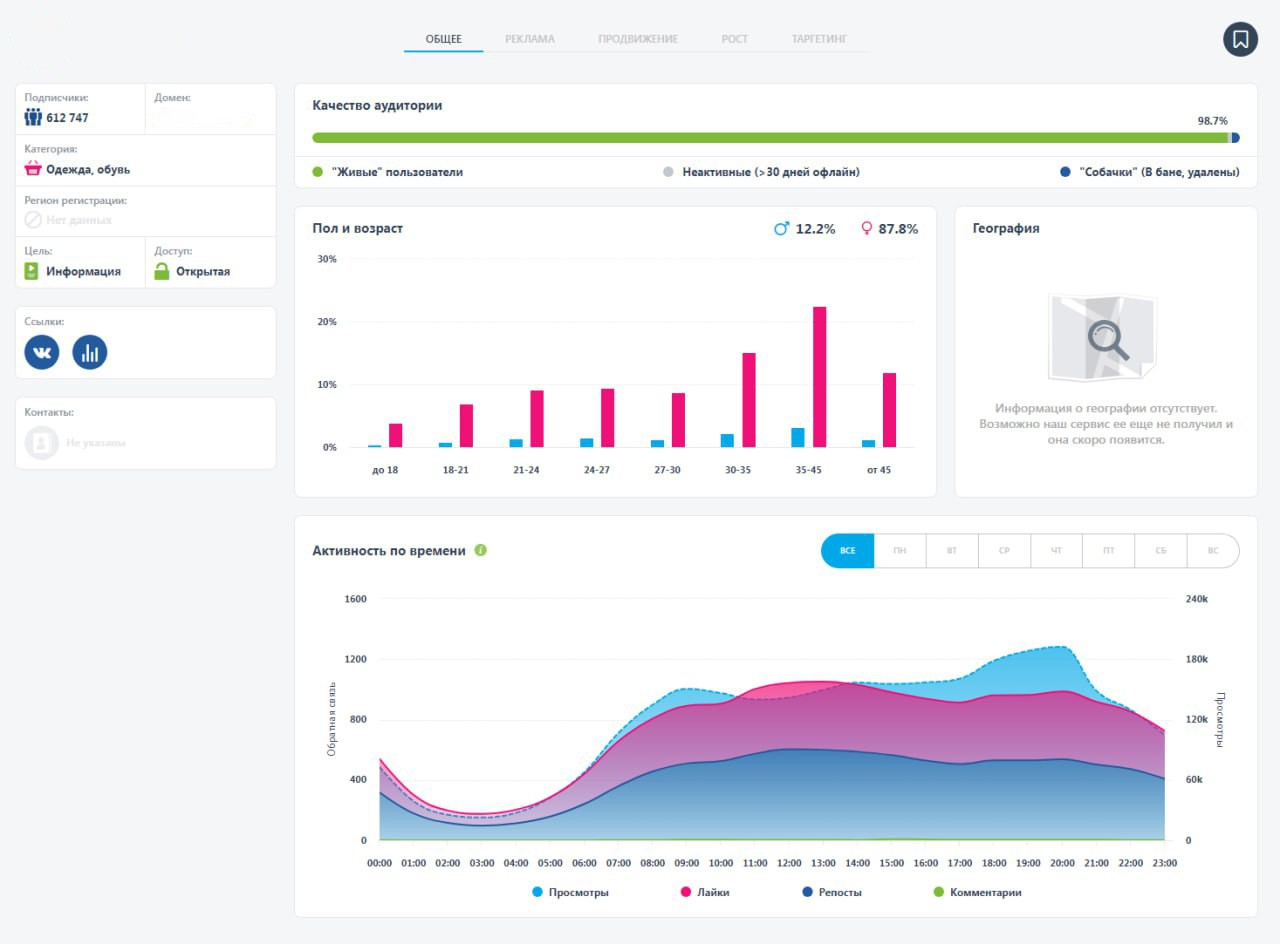1280x944 pixels.
Task: Click the no-data region icon
Action: [x=33, y=220]
